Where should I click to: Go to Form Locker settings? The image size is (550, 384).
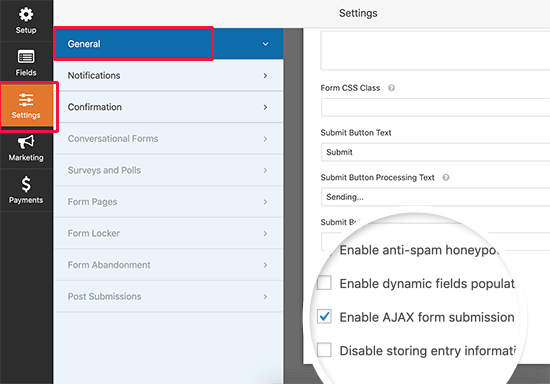click(x=169, y=234)
